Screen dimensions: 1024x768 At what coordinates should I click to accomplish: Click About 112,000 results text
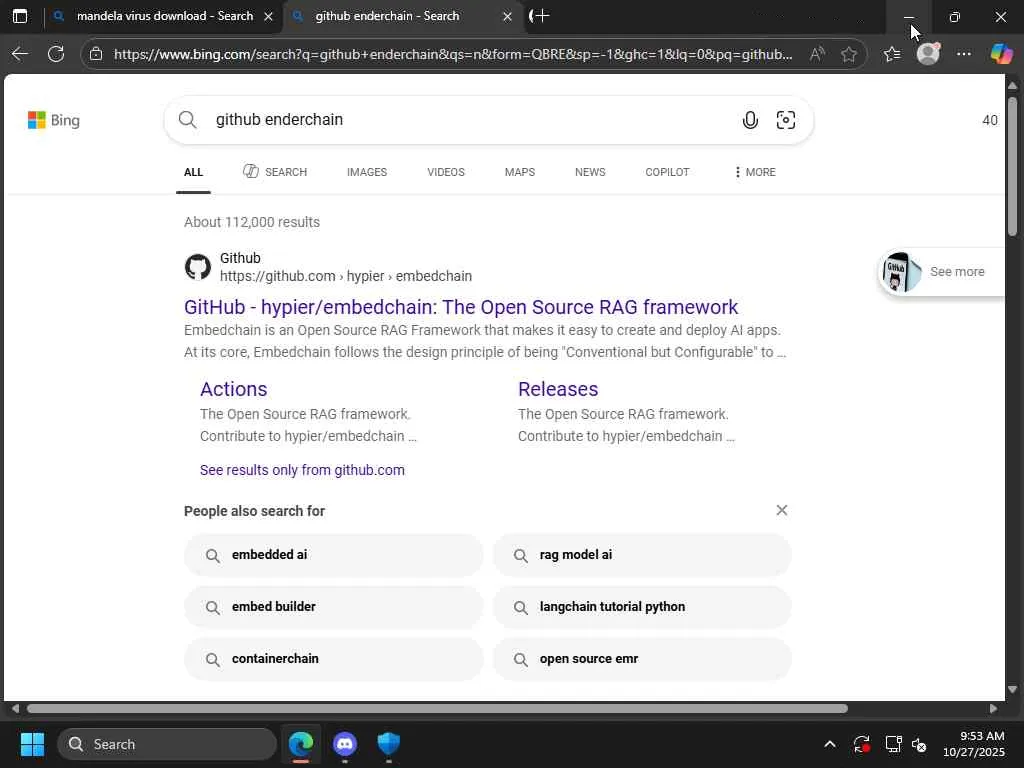pyautogui.click(x=252, y=222)
